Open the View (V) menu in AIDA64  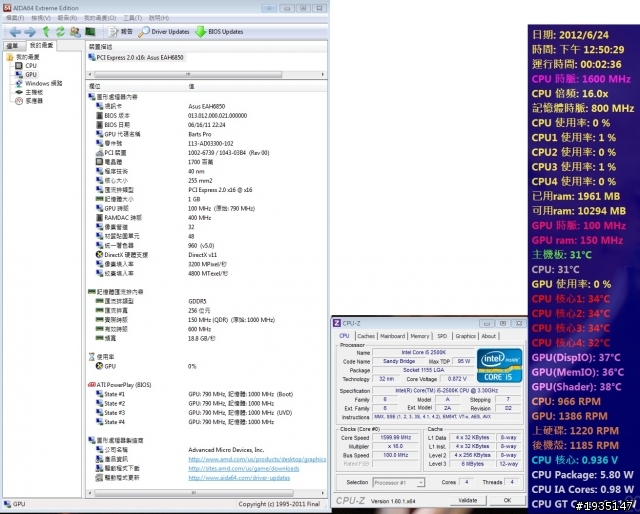(x=41, y=18)
